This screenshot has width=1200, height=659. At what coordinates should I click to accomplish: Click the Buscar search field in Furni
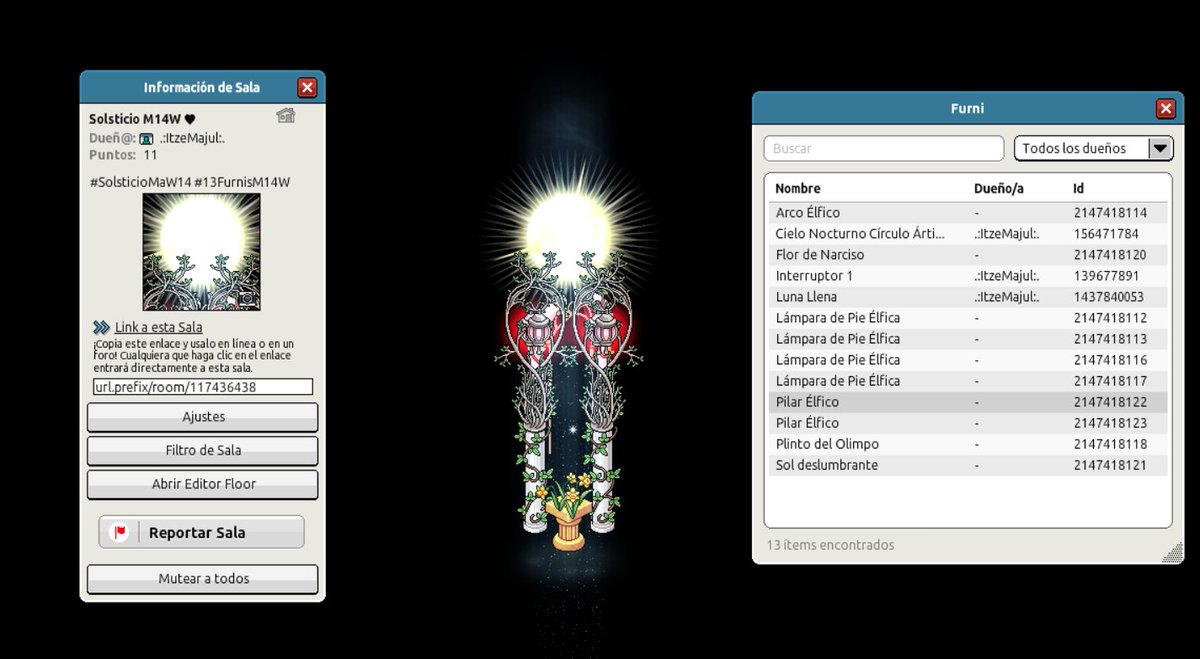point(884,148)
